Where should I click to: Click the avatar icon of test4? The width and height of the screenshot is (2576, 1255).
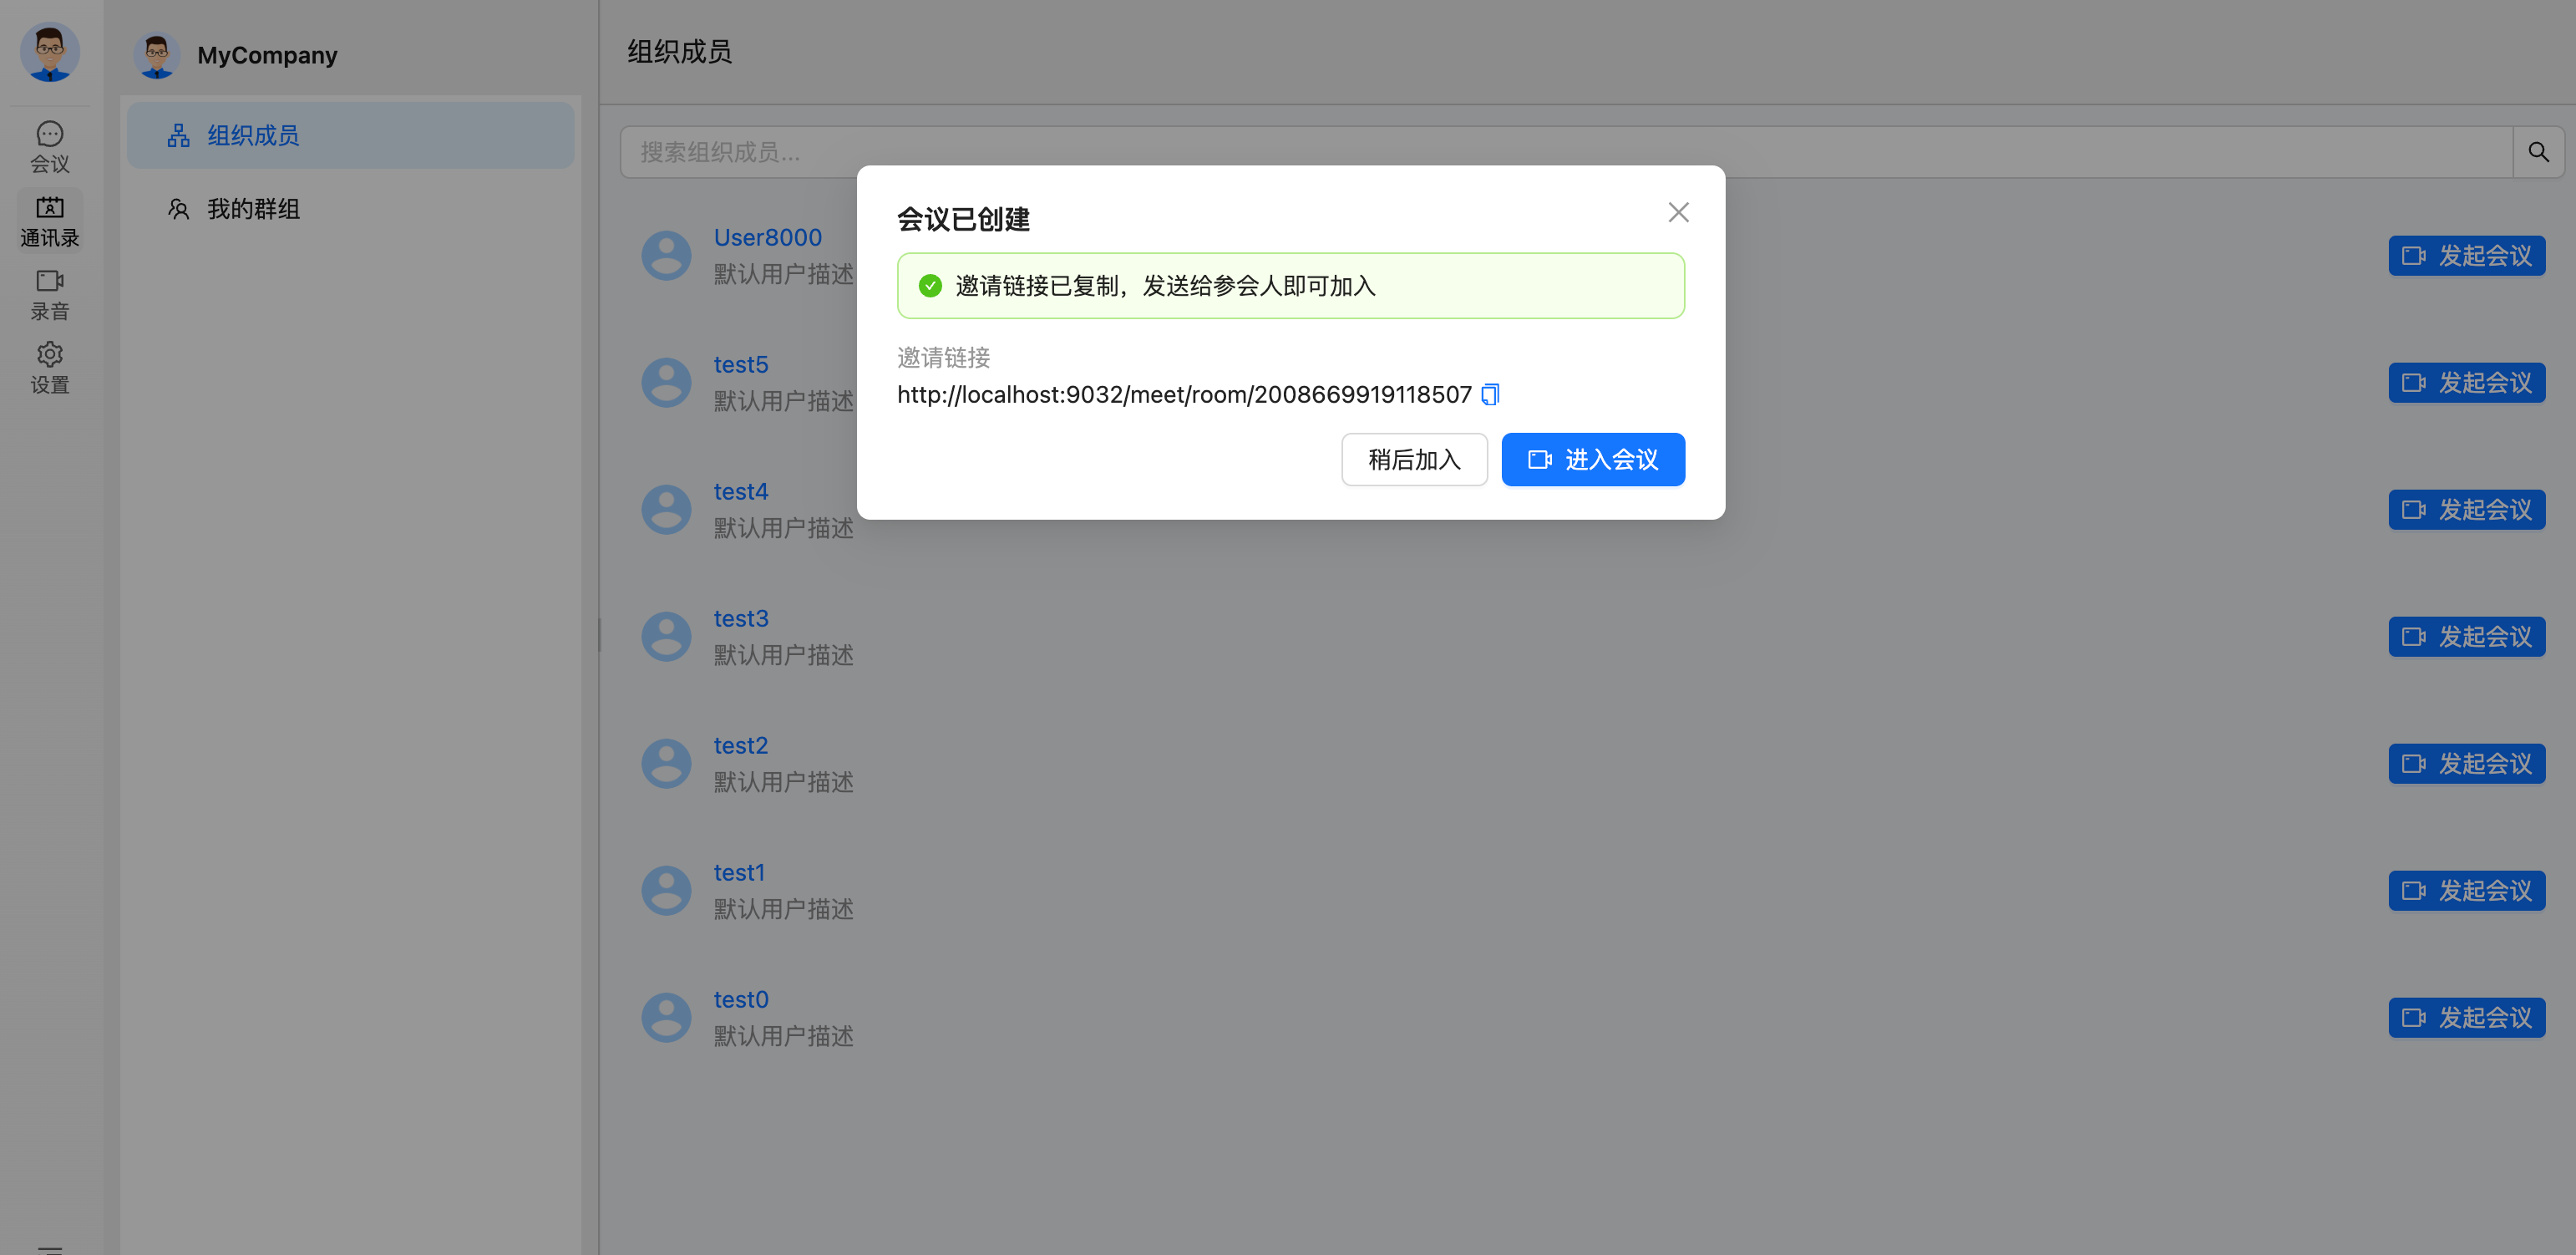pyautogui.click(x=666, y=510)
